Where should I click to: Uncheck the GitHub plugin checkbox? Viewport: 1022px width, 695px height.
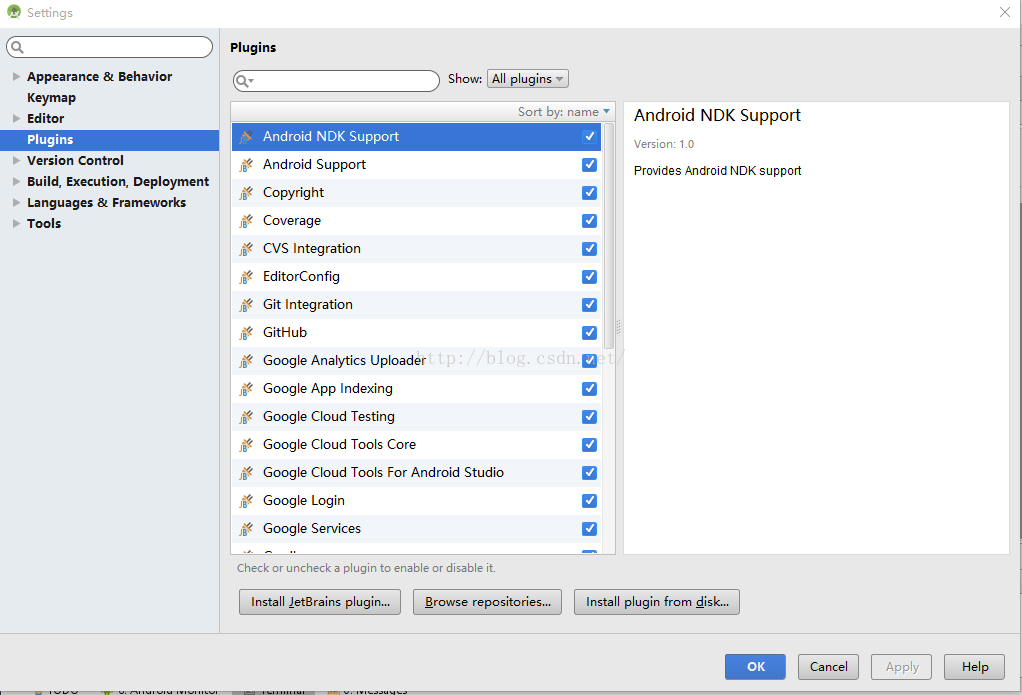pyautogui.click(x=589, y=333)
